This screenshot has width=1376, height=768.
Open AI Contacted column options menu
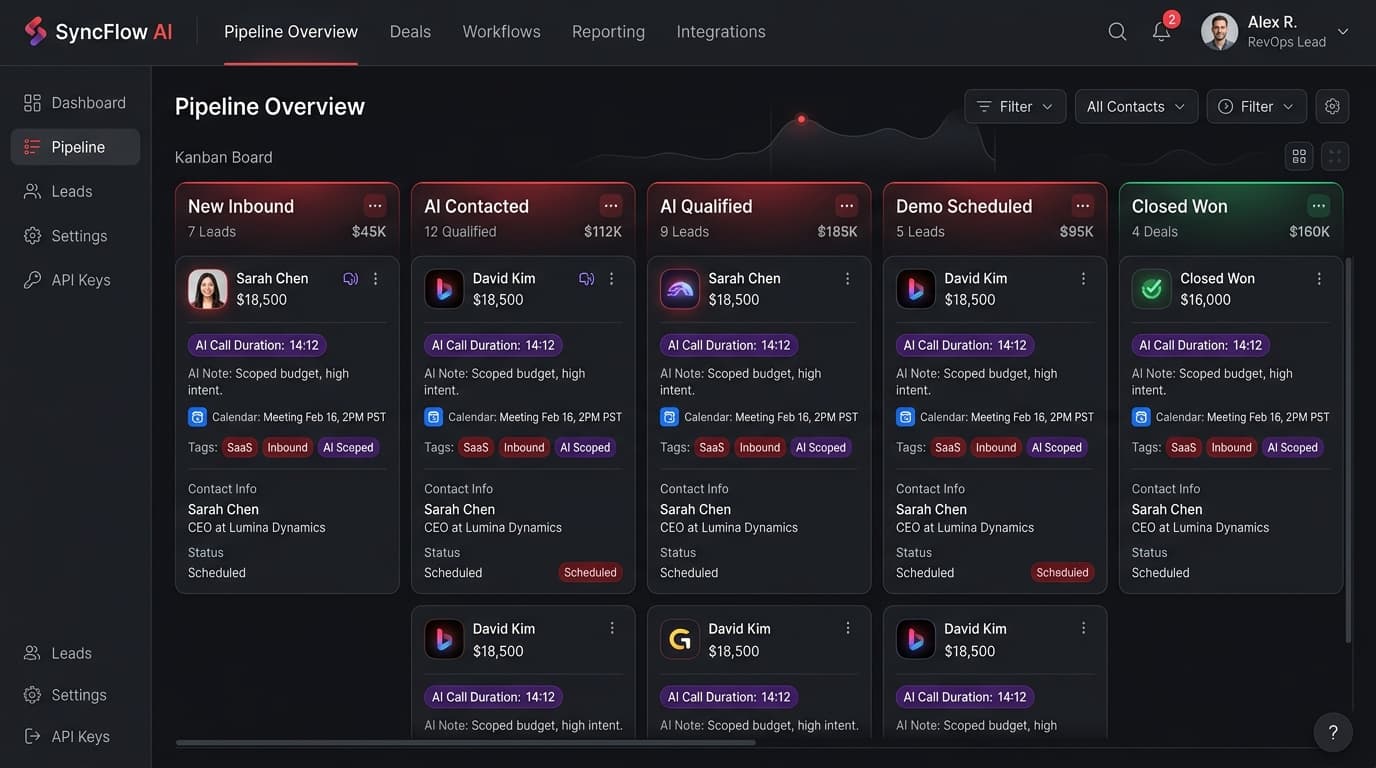(611, 206)
